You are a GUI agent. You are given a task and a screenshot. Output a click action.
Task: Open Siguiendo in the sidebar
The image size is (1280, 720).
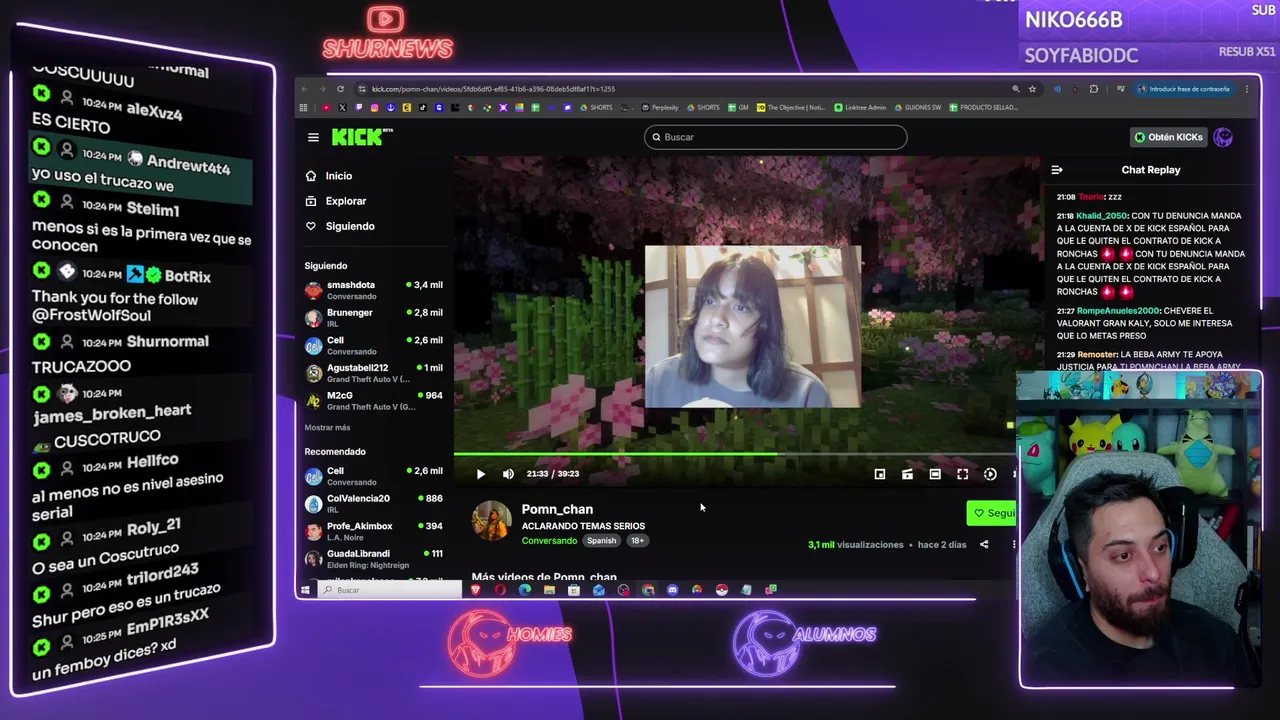(x=340, y=226)
